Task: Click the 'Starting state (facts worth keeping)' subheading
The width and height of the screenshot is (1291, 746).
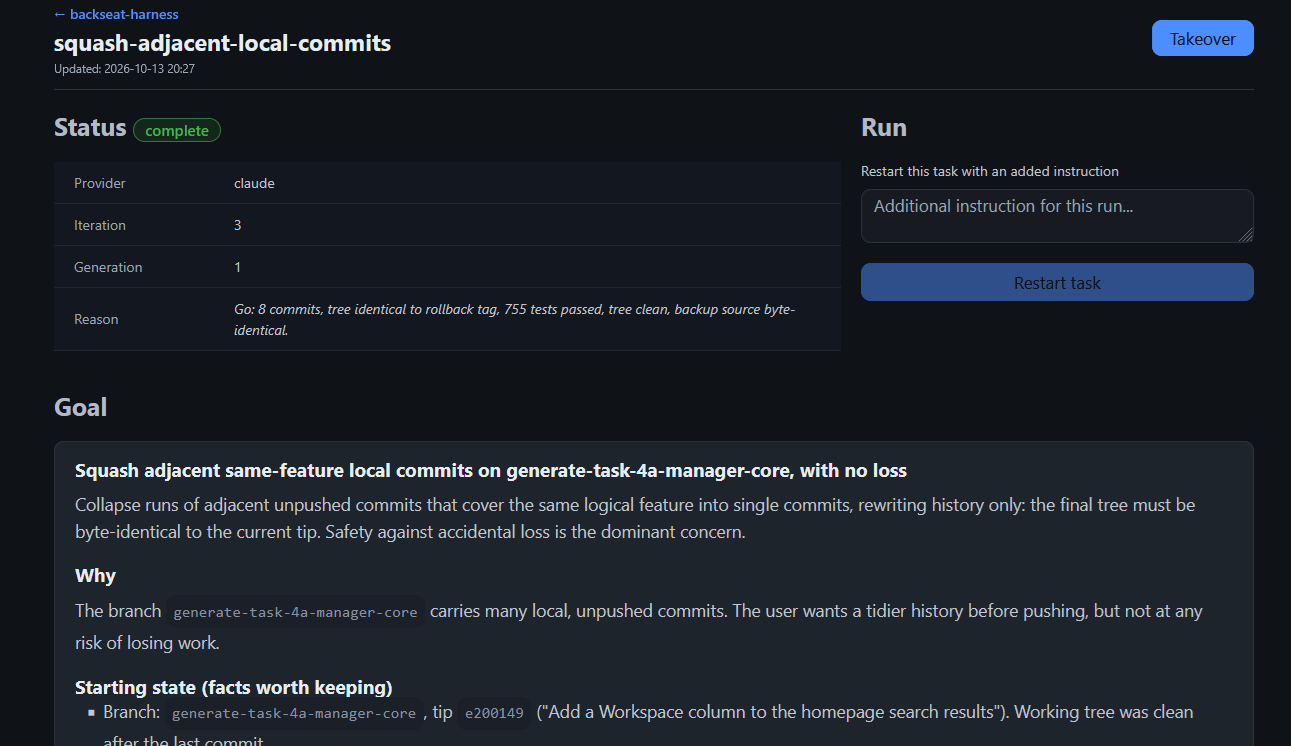Action: [234, 687]
